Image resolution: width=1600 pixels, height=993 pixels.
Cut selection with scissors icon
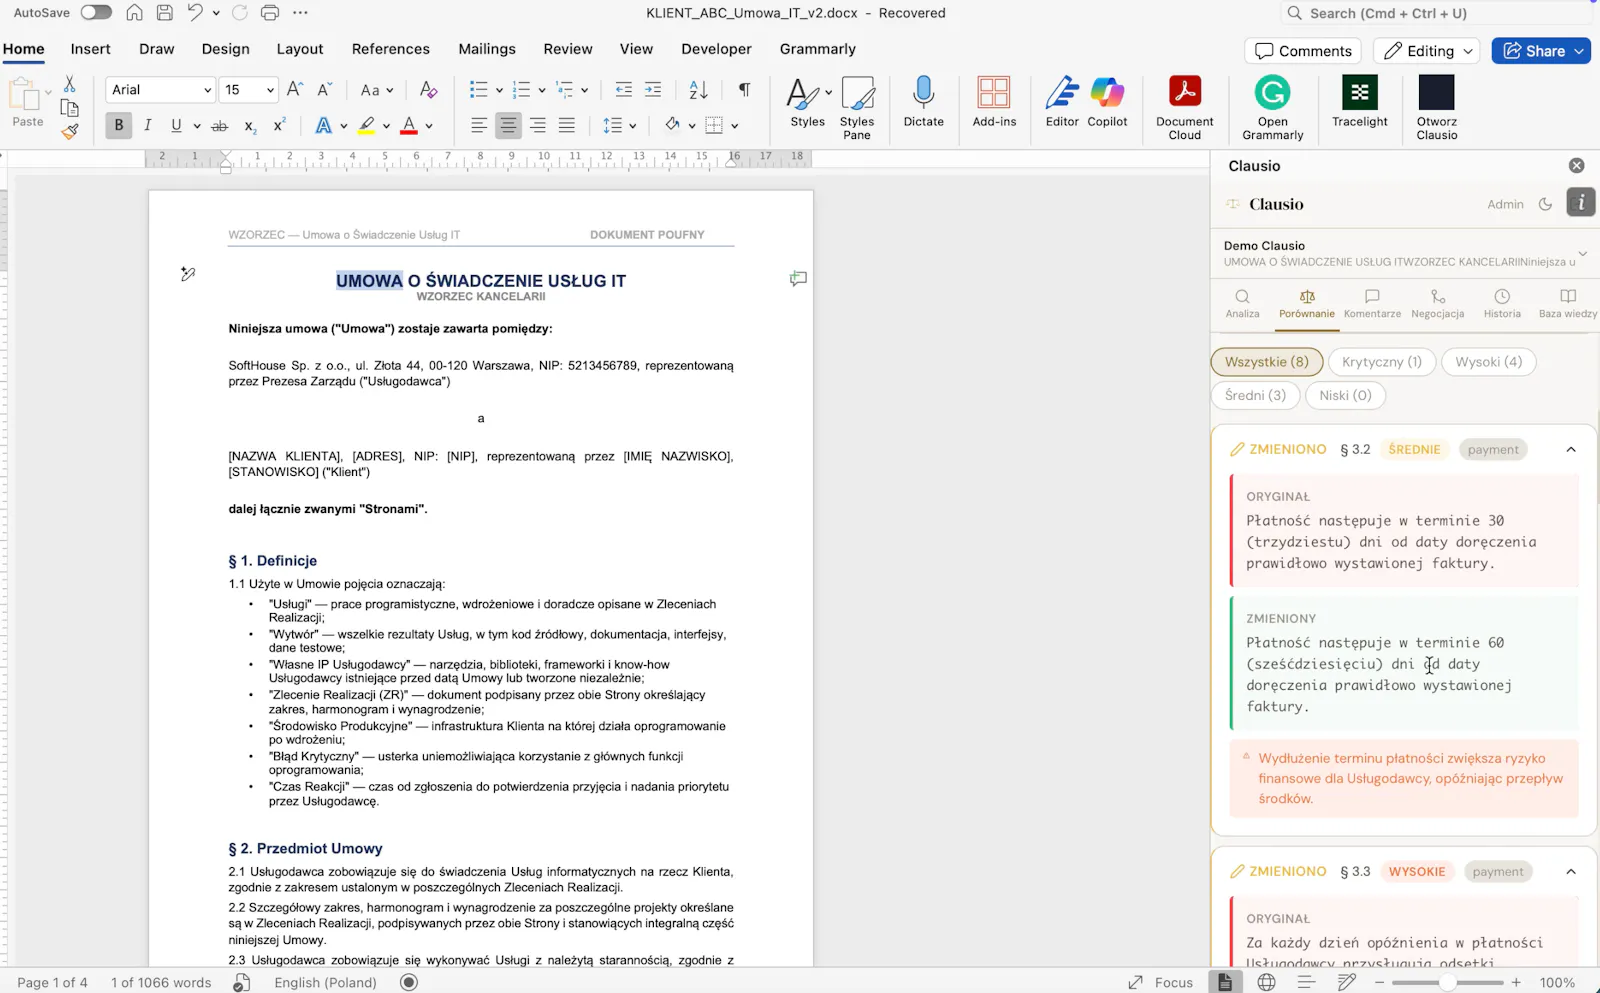(69, 84)
